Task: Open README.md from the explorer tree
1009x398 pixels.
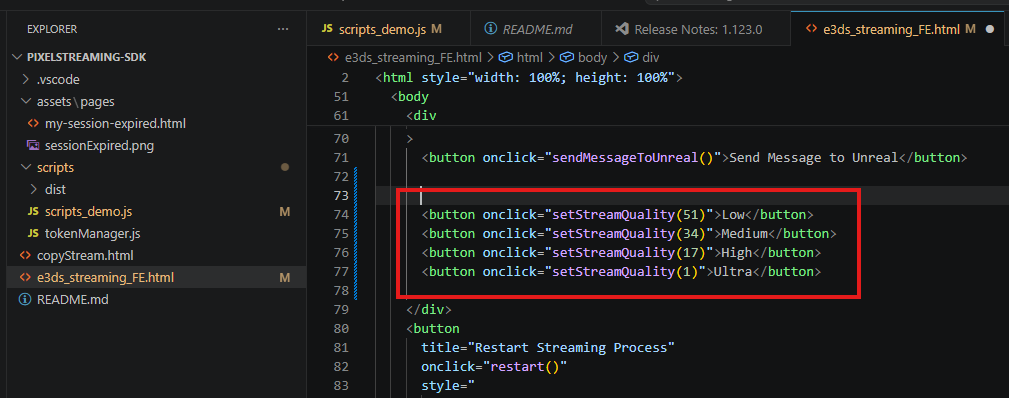Action: 73,299
